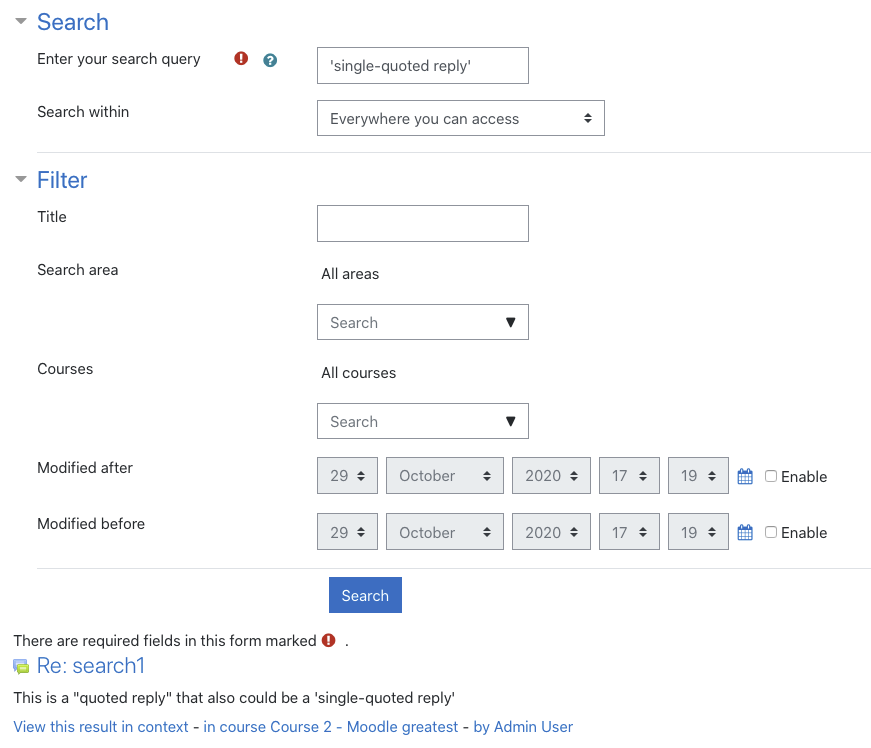Image resolution: width=871 pixels, height=748 pixels.
Task: Expand the Search area autocomplete arrow
Action: pos(510,322)
